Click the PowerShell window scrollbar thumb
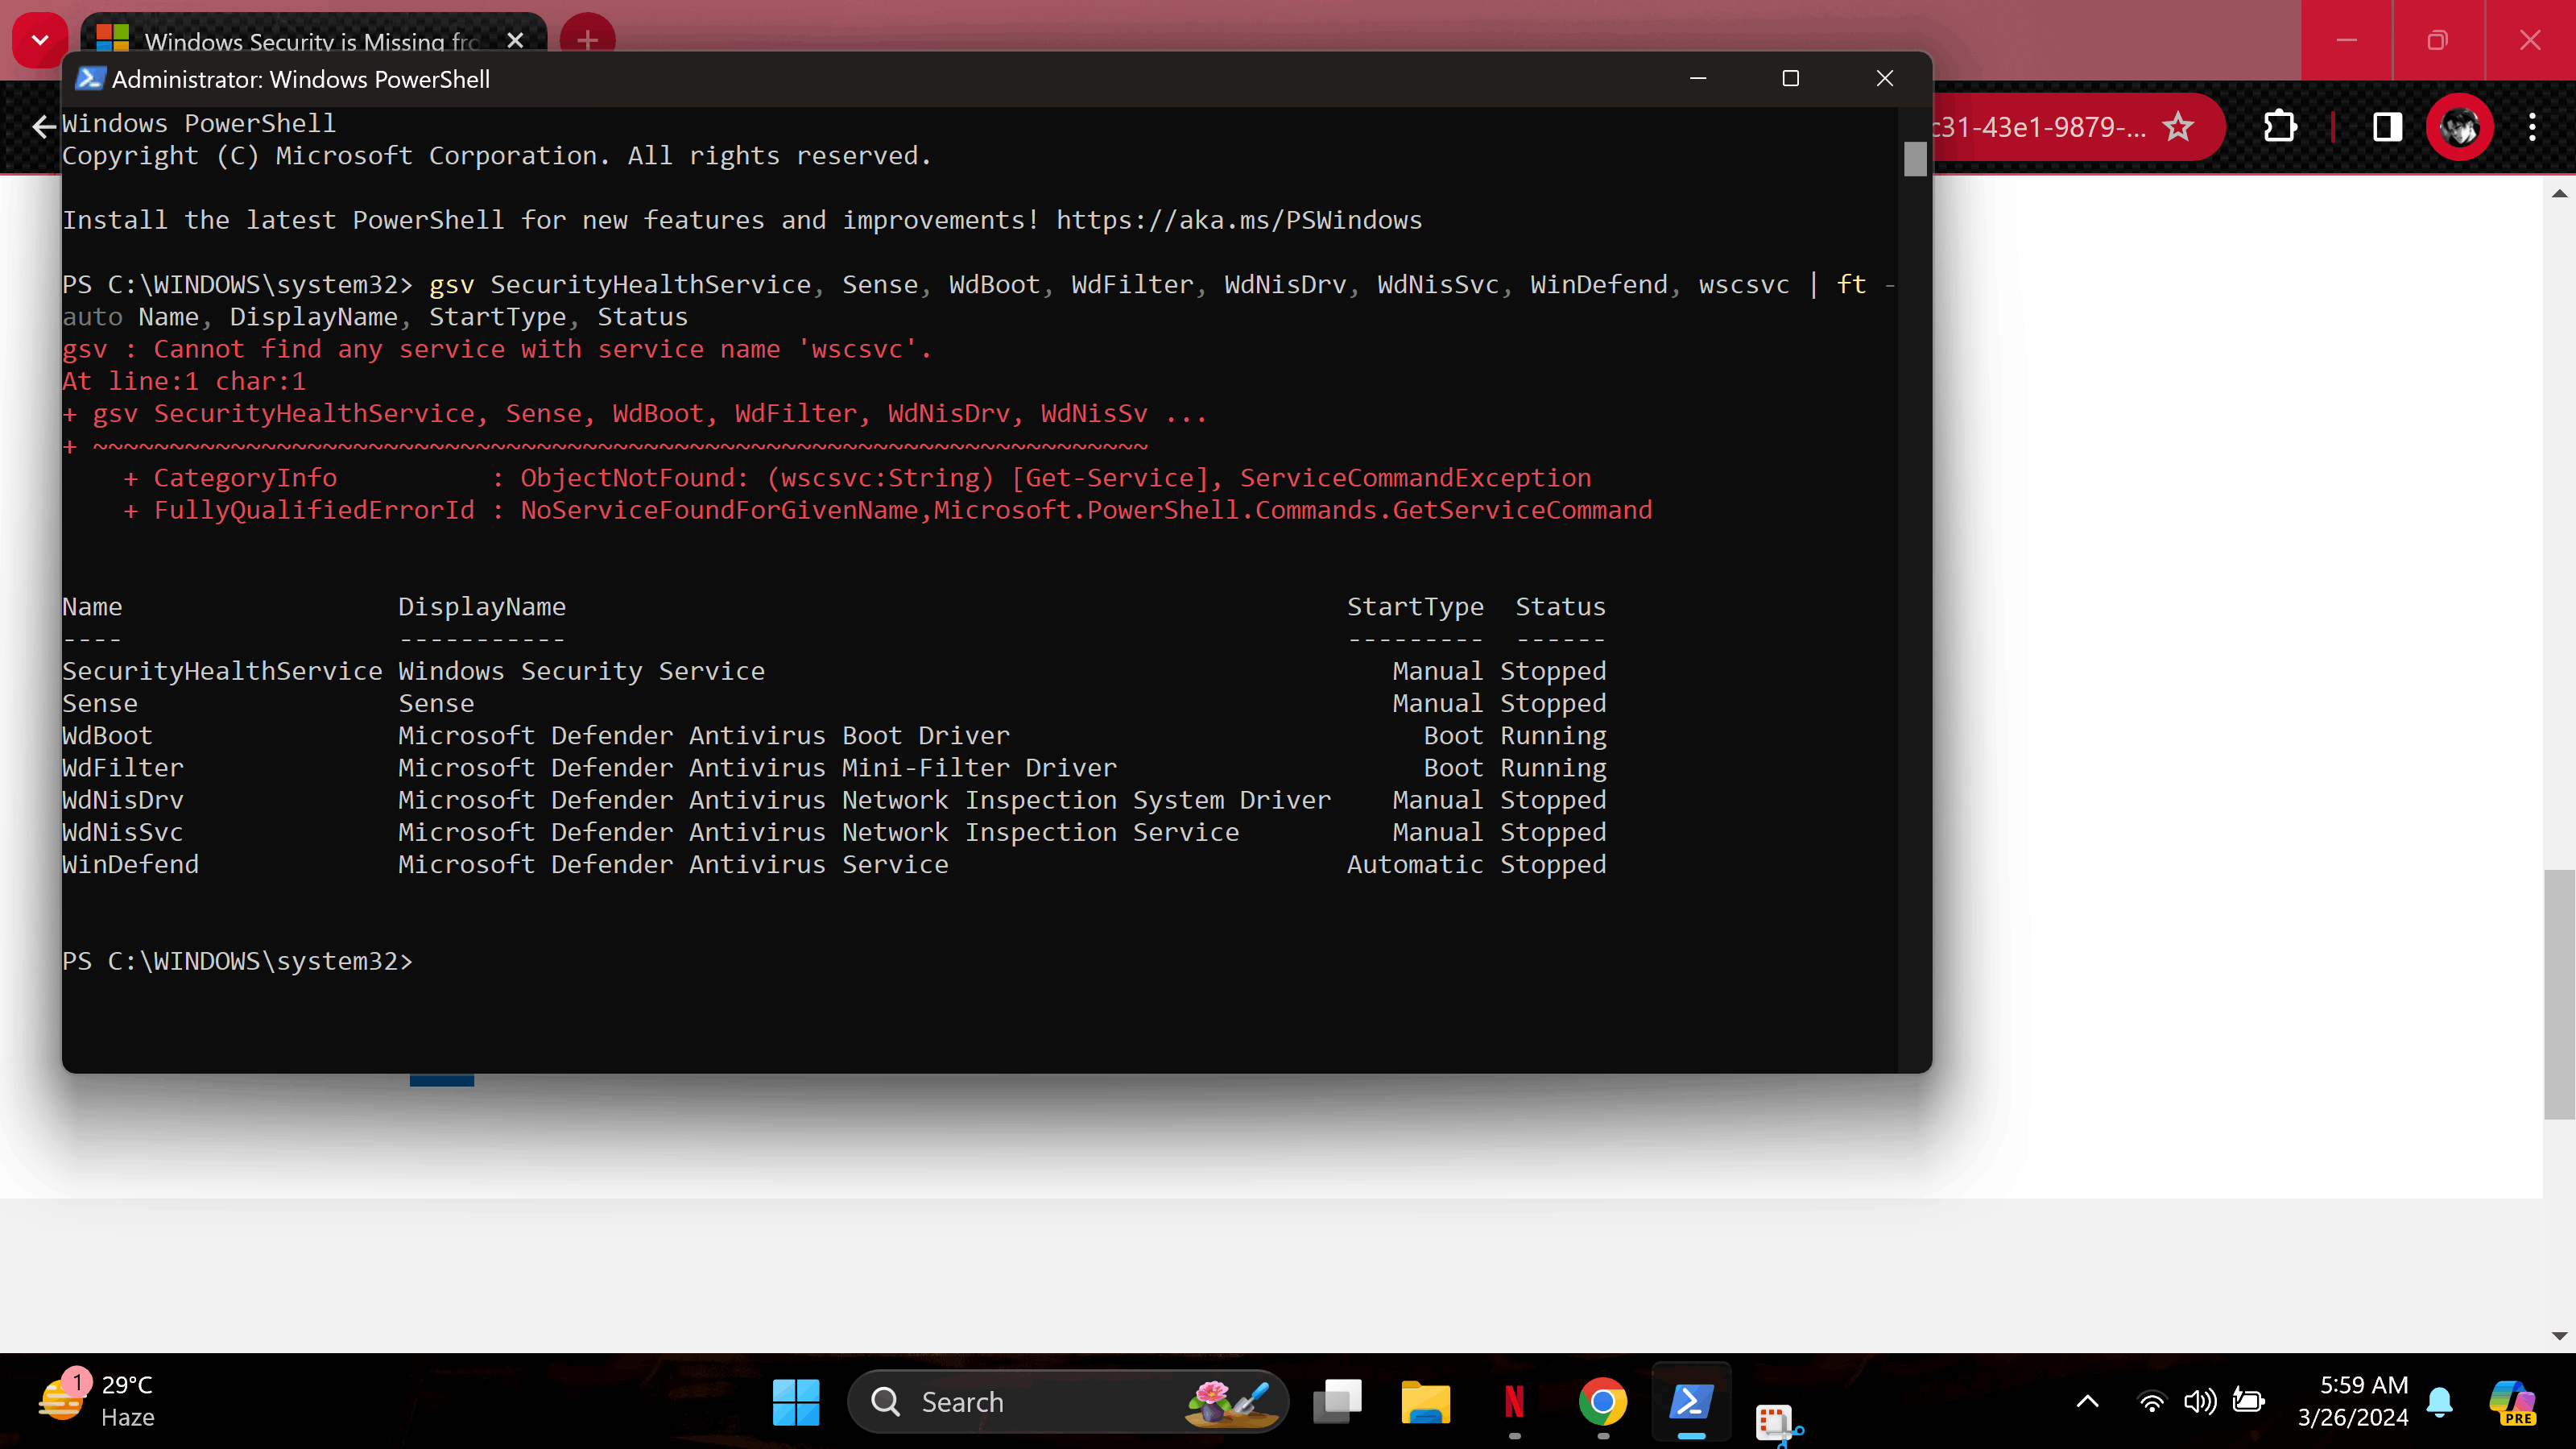Viewport: 2576px width, 1449px height. (x=1914, y=159)
